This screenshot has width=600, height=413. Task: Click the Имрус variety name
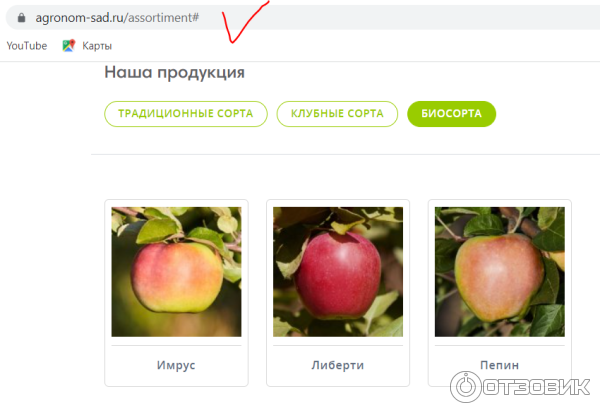tap(176, 365)
